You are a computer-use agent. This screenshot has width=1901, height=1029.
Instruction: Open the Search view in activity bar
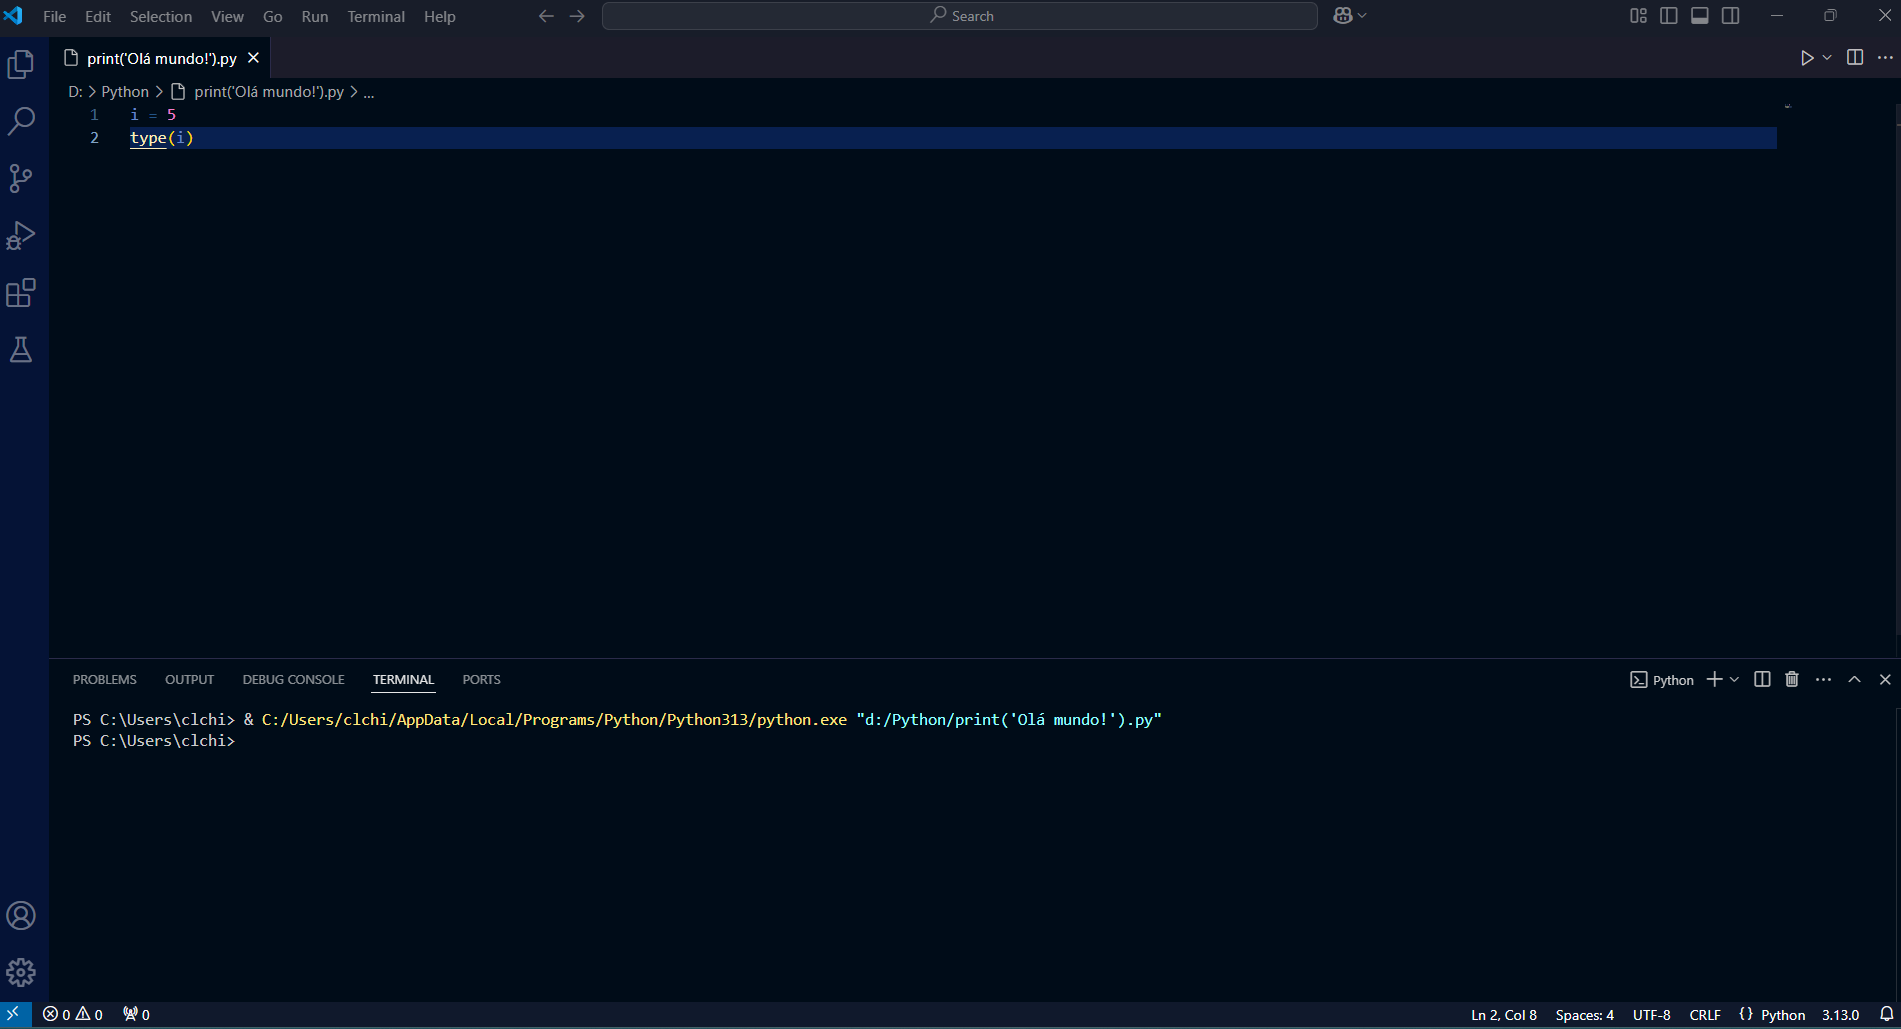click(21, 122)
